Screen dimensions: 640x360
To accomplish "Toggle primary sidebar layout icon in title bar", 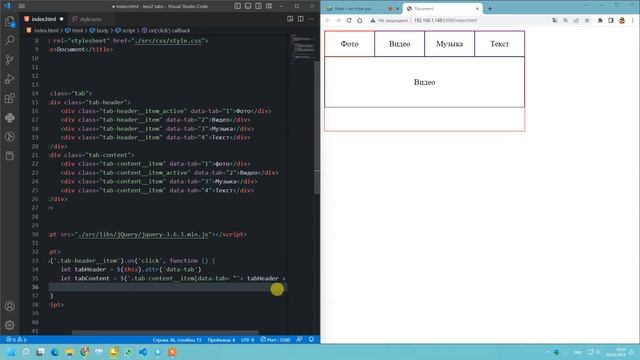I will pyautogui.click(x=238, y=6).
